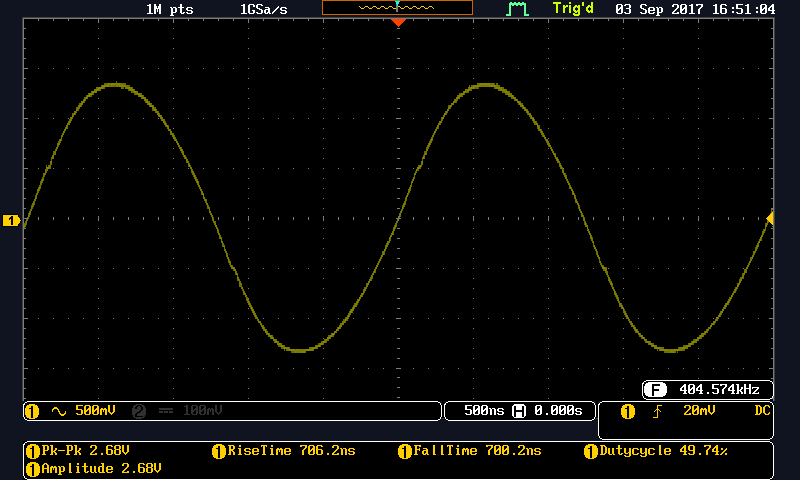
Task: Click the Trig'd status indicator
Action: (573, 9)
